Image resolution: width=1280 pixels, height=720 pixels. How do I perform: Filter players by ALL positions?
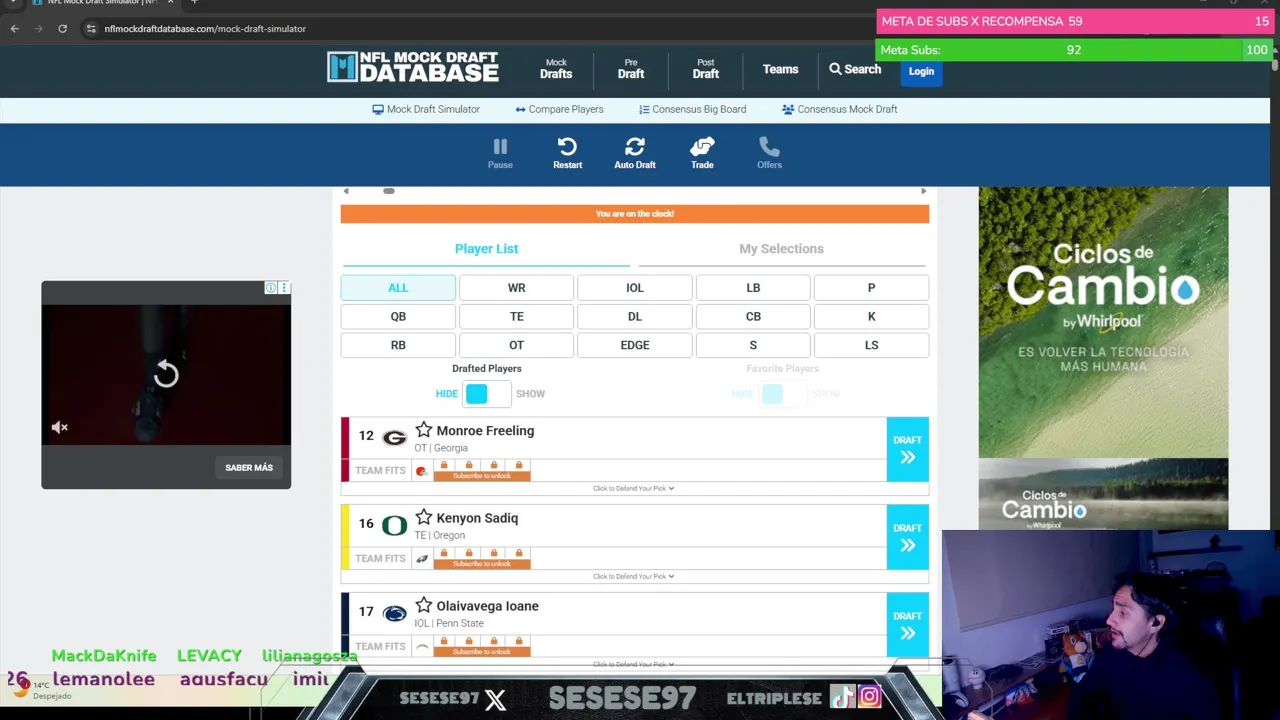398,288
